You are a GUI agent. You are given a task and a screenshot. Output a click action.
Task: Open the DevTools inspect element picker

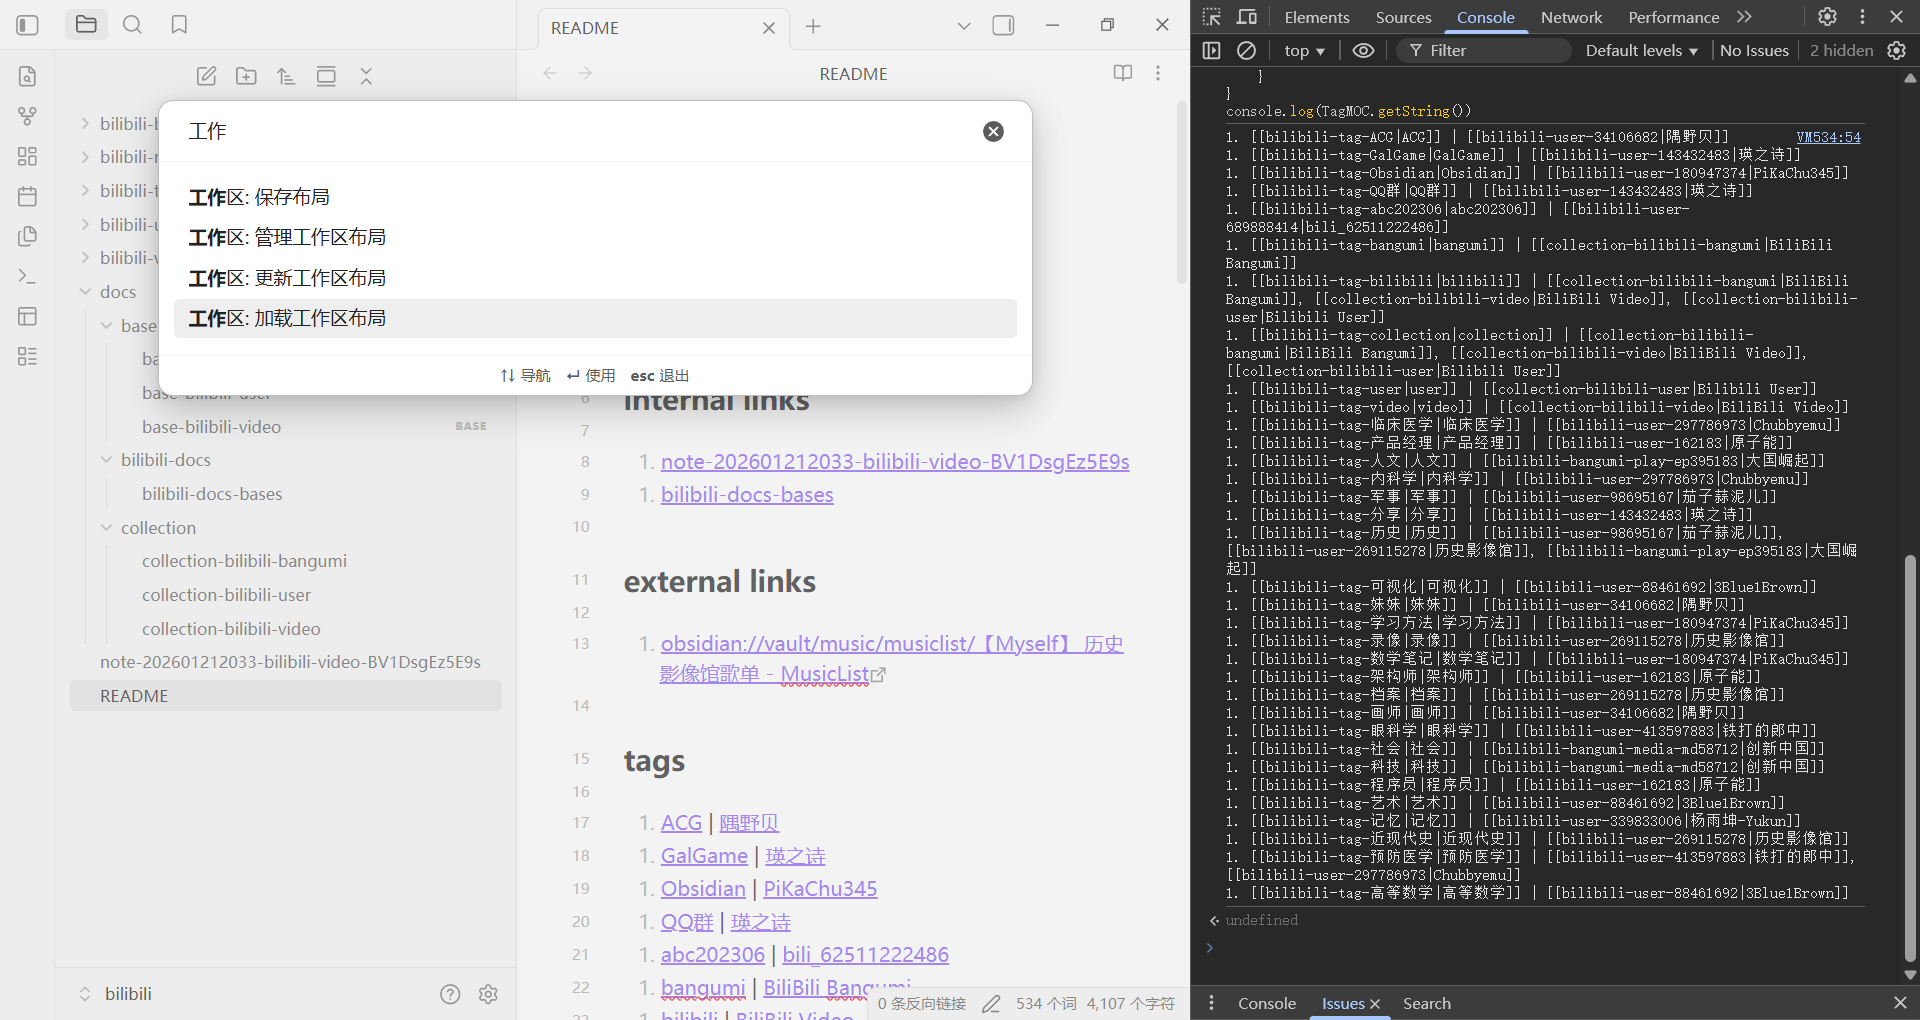(1212, 17)
